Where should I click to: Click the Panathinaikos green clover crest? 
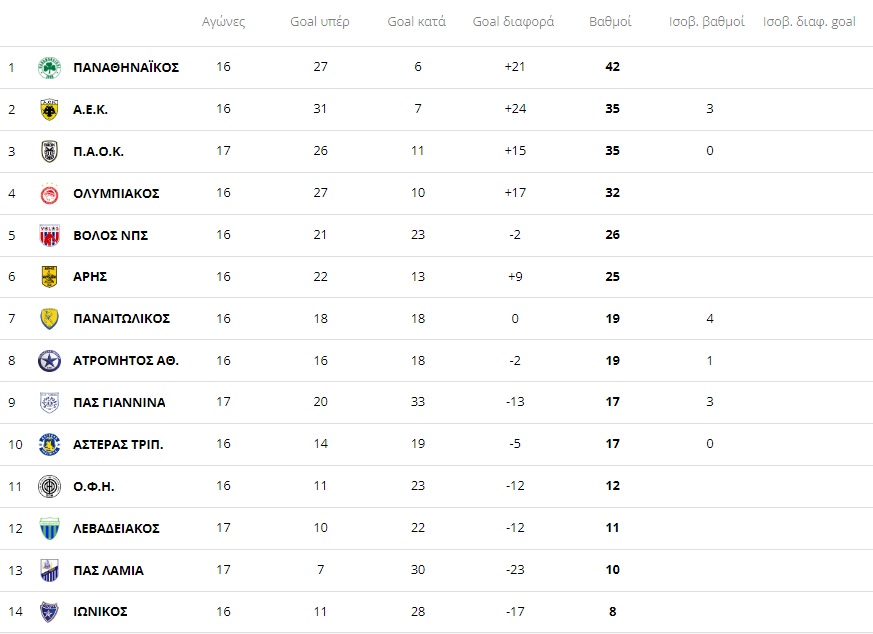click(49, 67)
